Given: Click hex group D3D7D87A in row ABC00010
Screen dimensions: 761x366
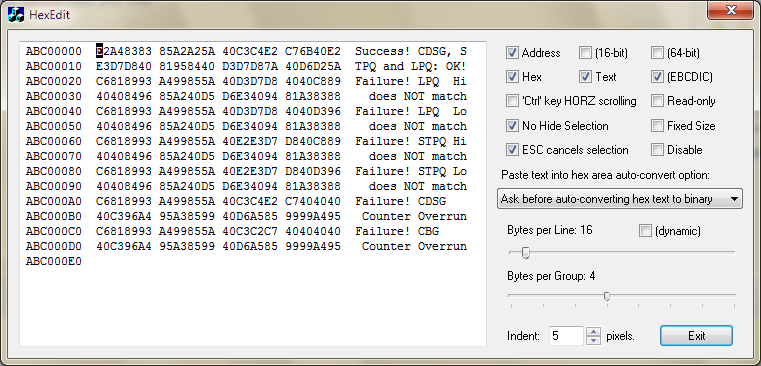Looking at the screenshot, I should coord(250,66).
